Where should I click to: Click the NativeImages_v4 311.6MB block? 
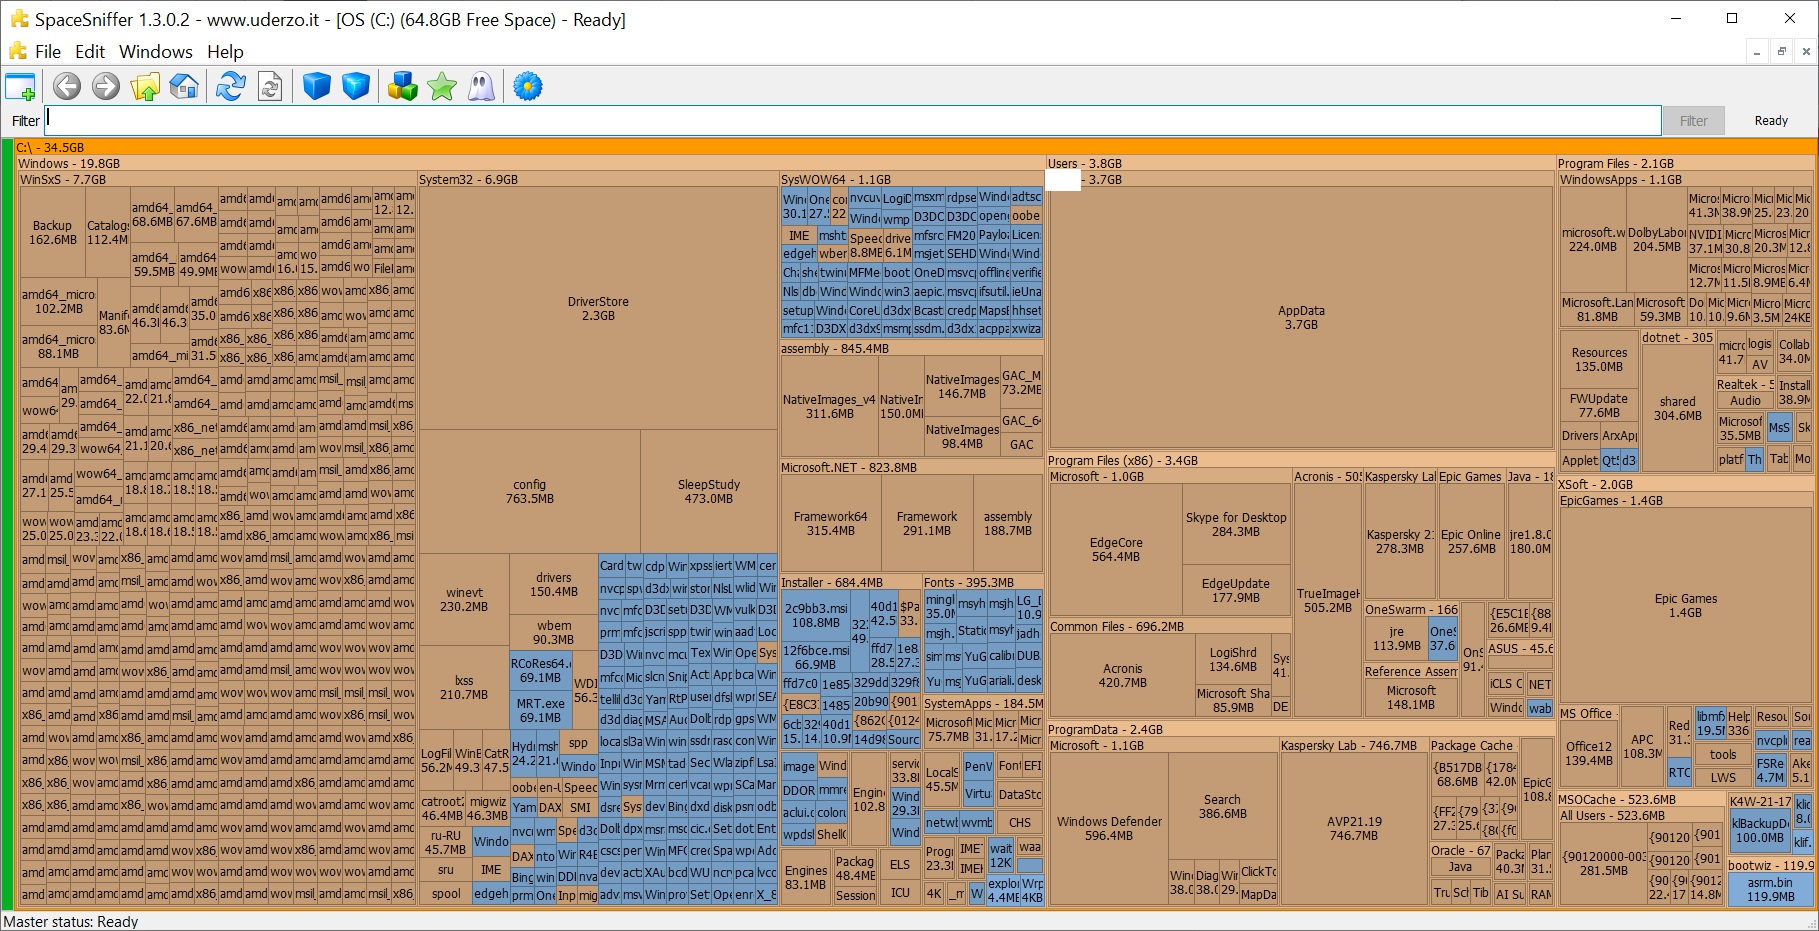829,407
